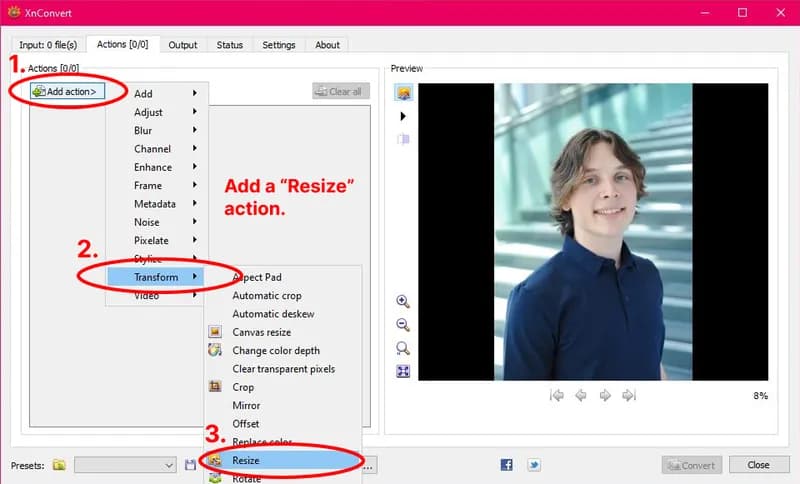Click the zoom out magnifier icon
Viewport: 800px width, 484px height.
coord(403,325)
